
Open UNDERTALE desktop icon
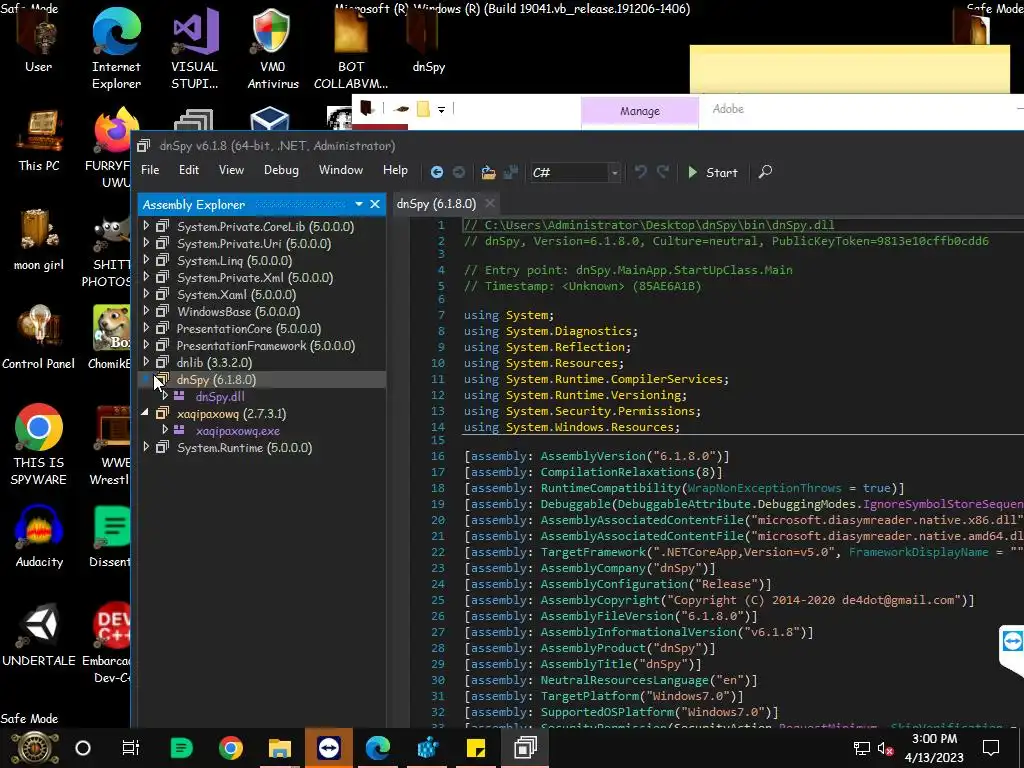click(x=39, y=633)
